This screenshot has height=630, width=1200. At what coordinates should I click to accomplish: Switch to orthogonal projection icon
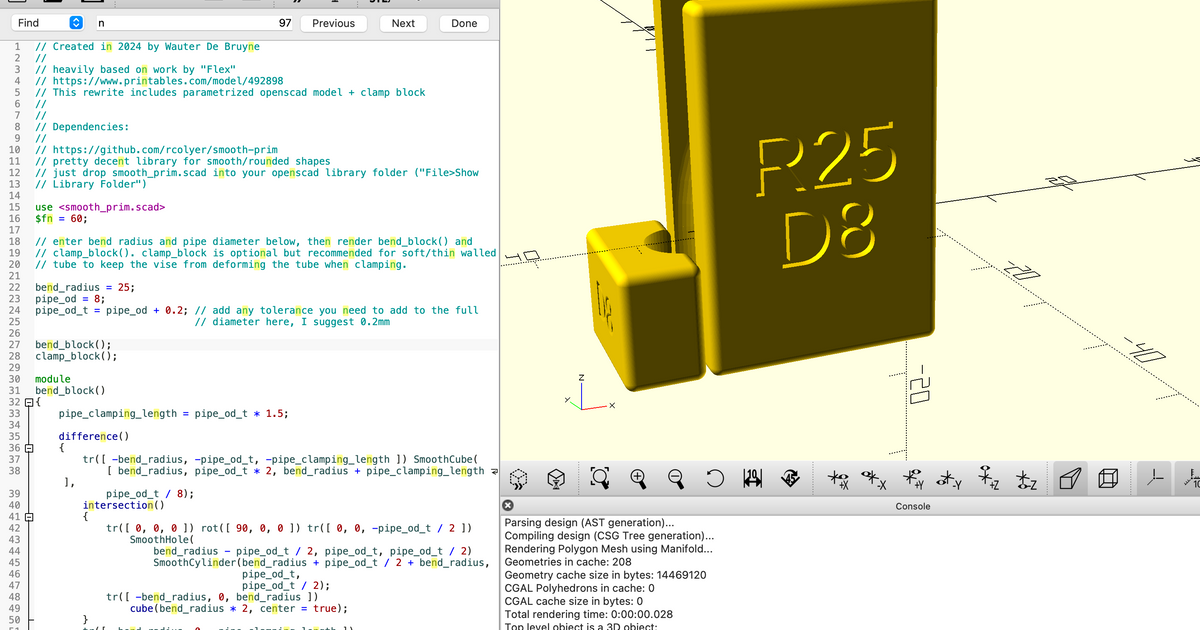click(x=1108, y=478)
